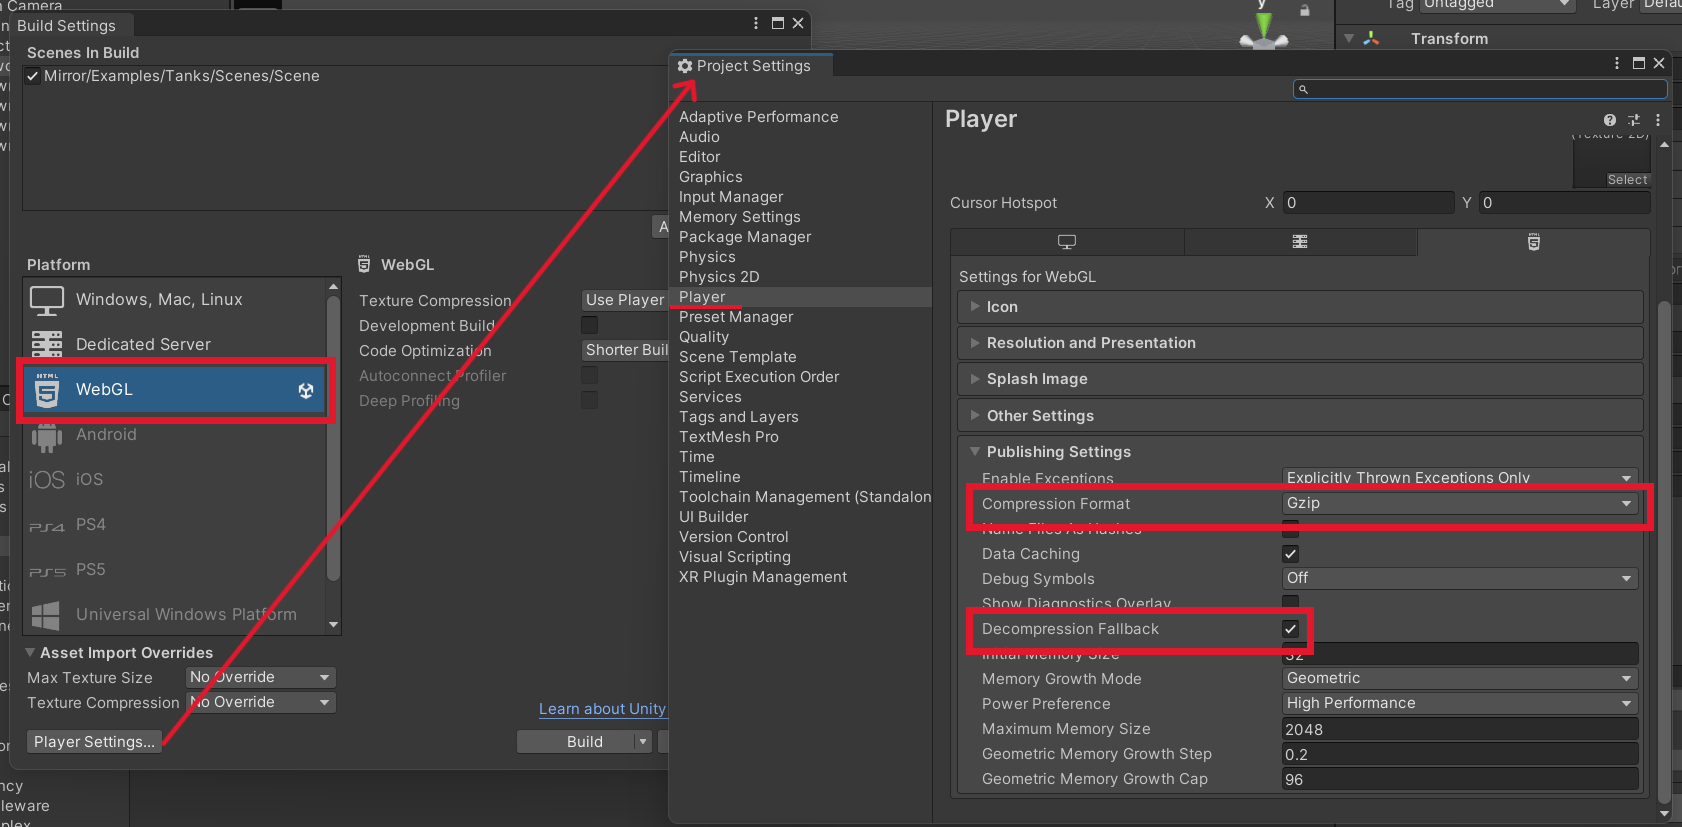Open Quality in Project Settings list

(704, 337)
